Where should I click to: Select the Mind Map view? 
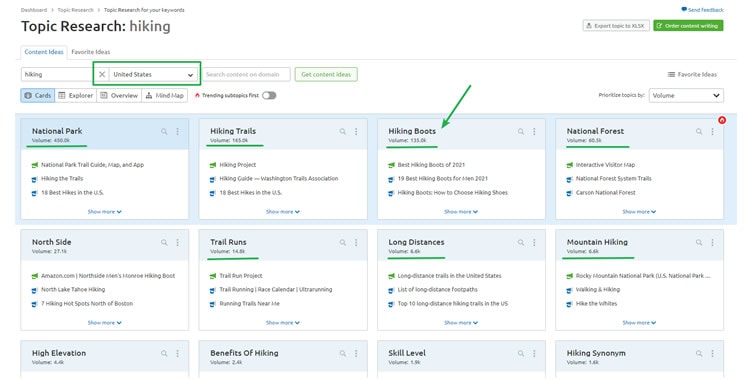point(165,95)
